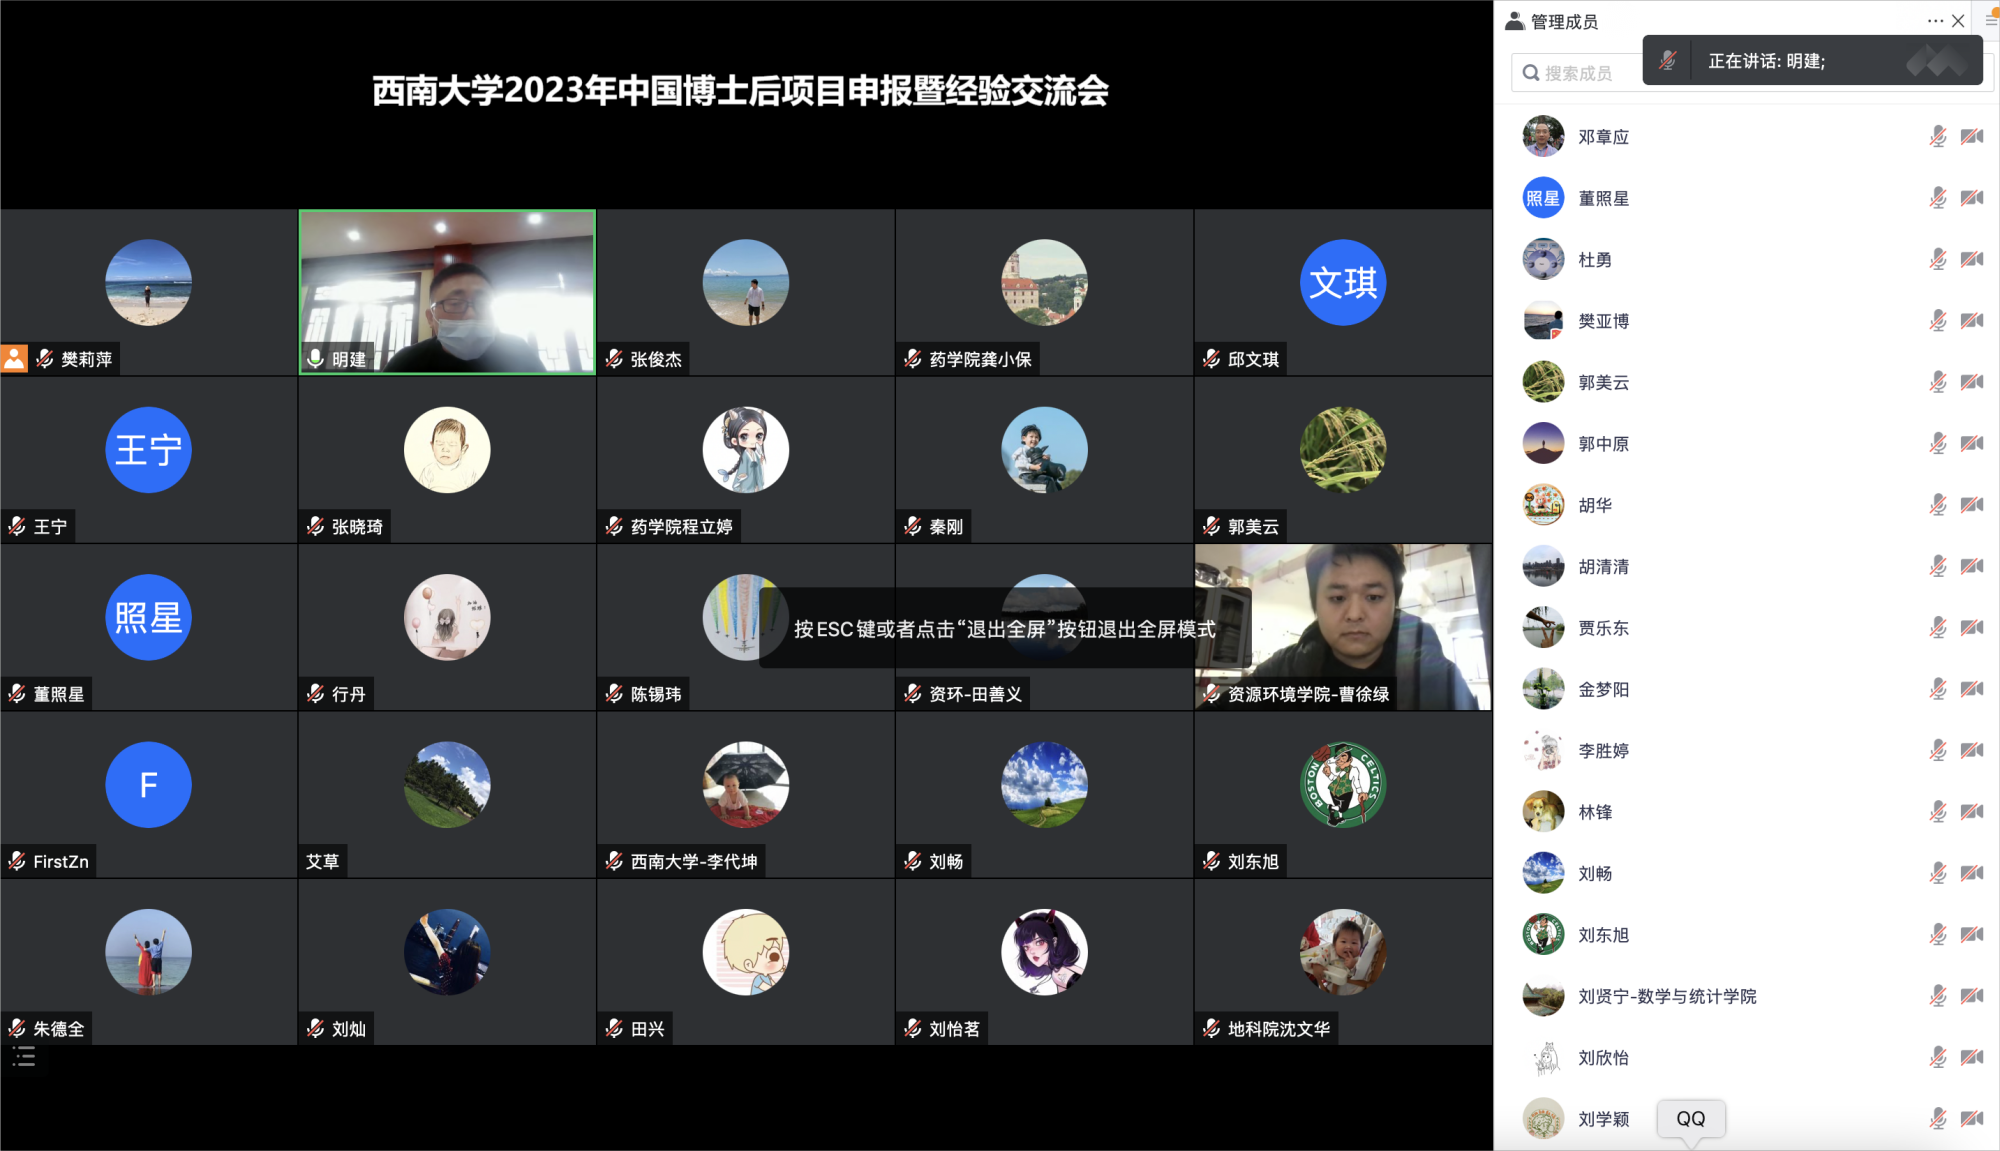Click muted microphone icon in speaking banner
Screen dimensions: 2000x1151
coord(1667,61)
